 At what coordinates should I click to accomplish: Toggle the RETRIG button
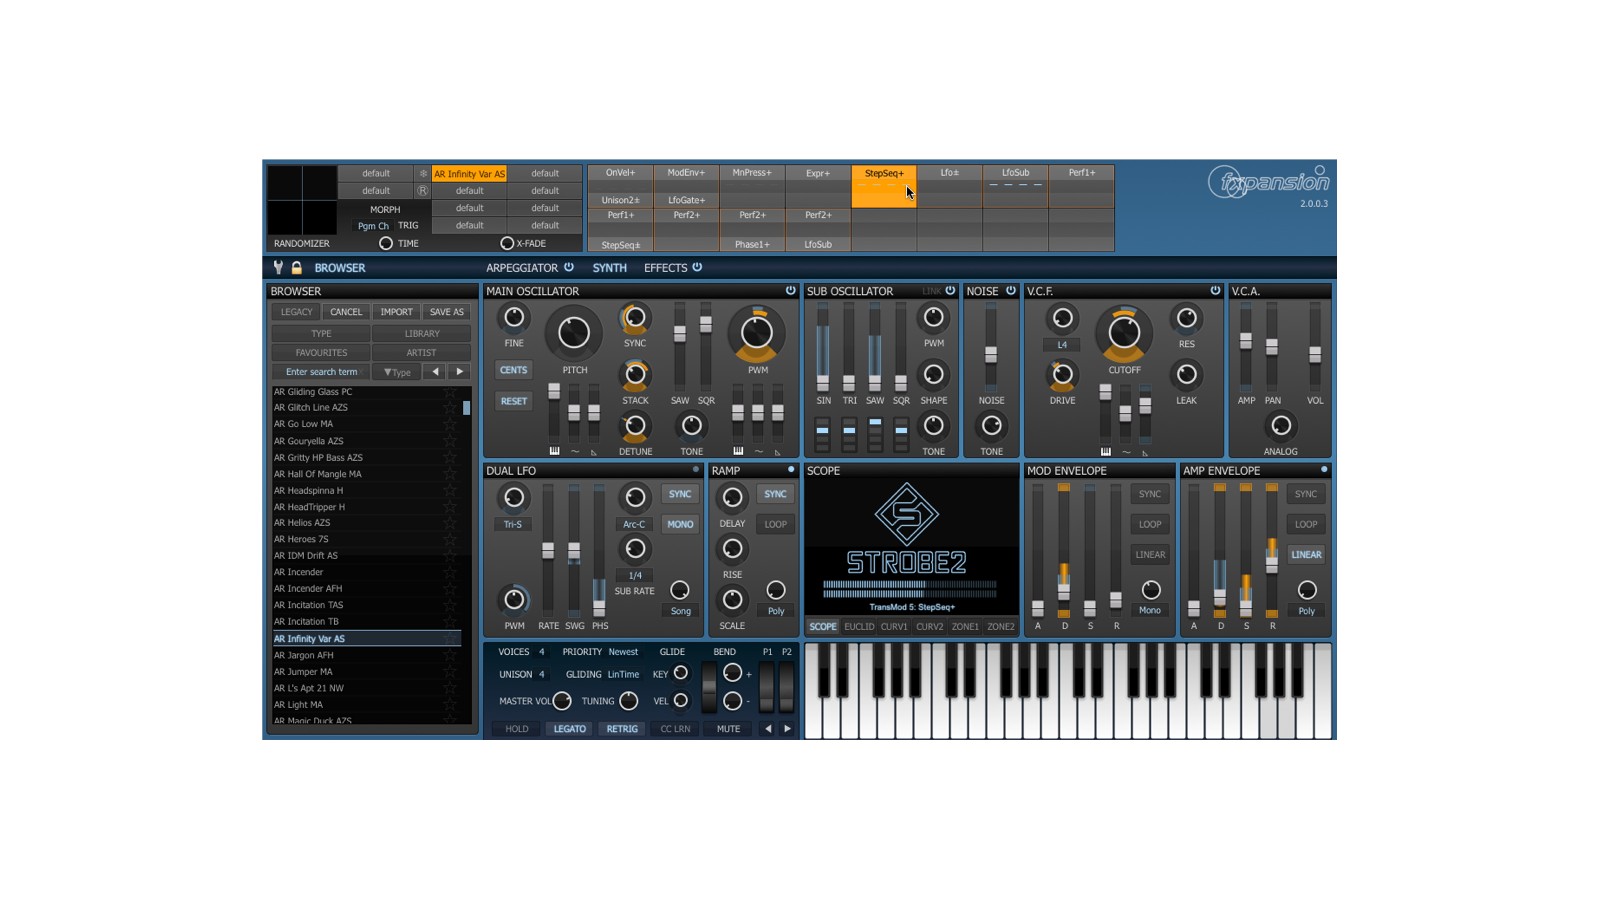(622, 729)
